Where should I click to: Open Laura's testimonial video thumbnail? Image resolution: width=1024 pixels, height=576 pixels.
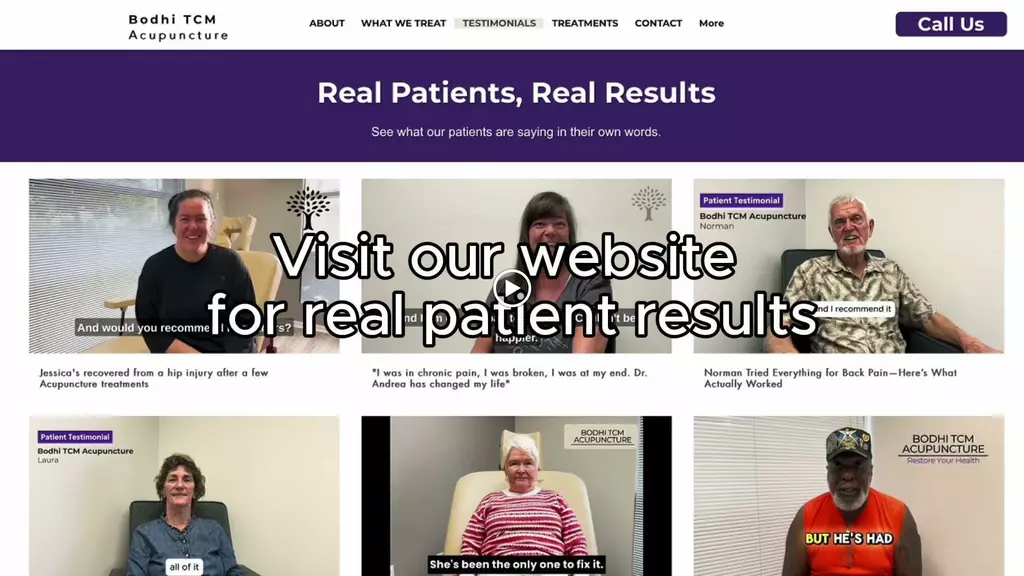coord(184,496)
